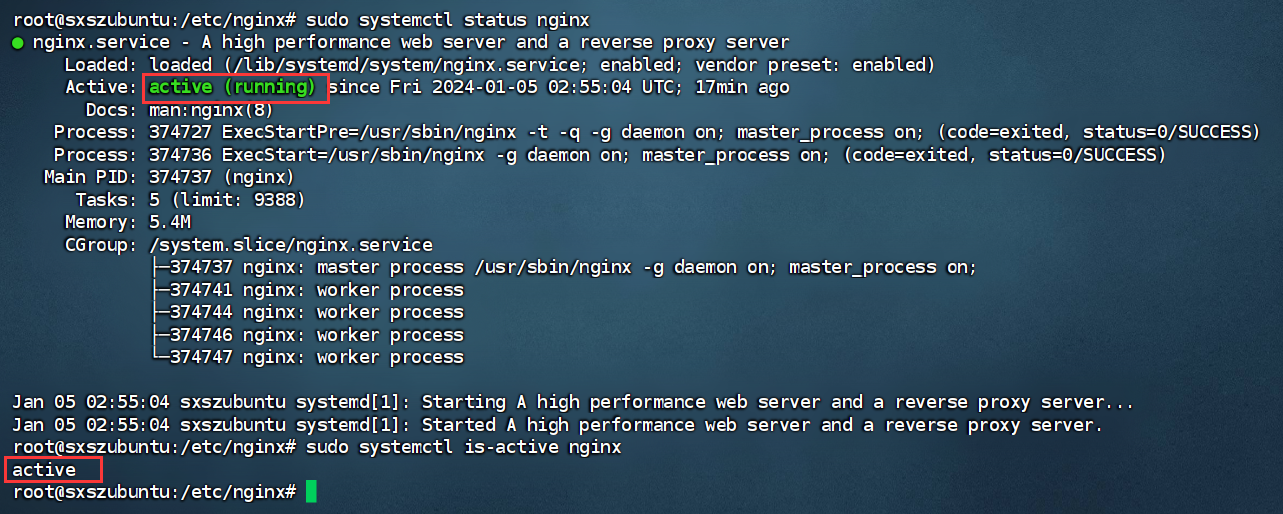Select the command 'sudo systemctl status nginx'

point(448,20)
